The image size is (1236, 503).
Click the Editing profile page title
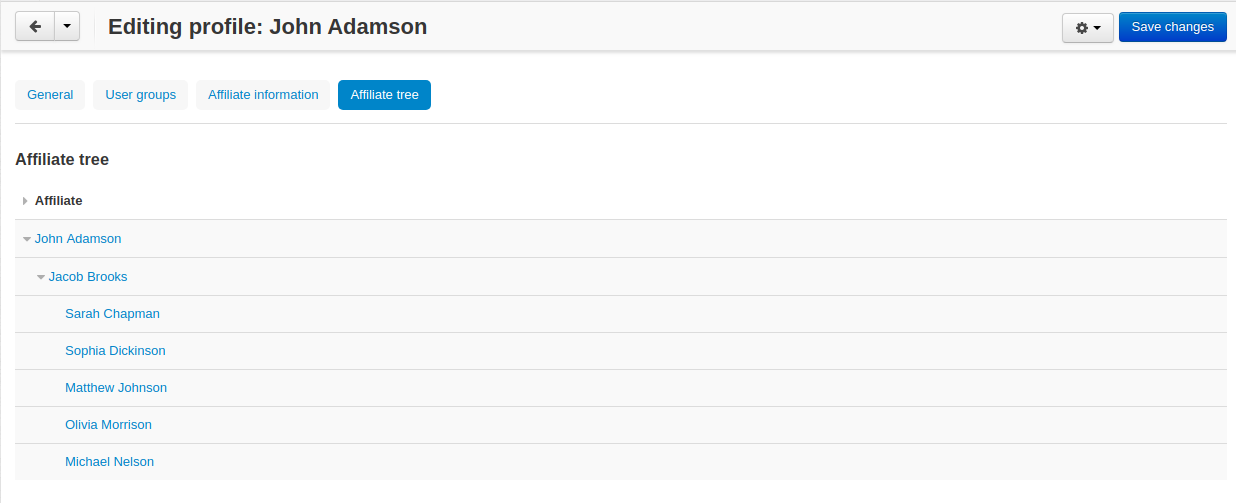click(267, 27)
